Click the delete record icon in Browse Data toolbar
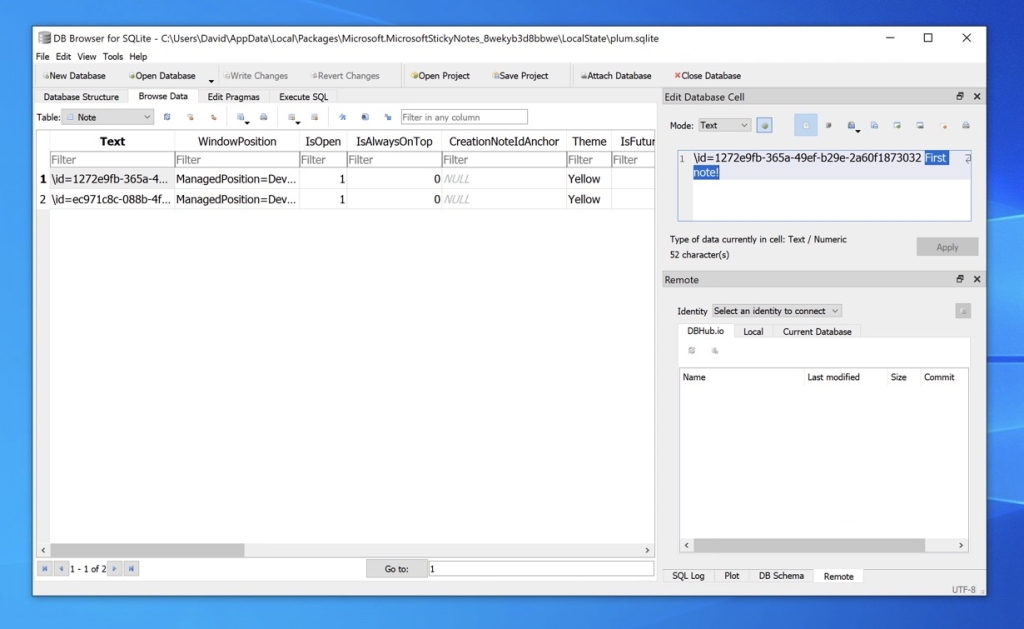The image size is (1024, 629). [314, 118]
